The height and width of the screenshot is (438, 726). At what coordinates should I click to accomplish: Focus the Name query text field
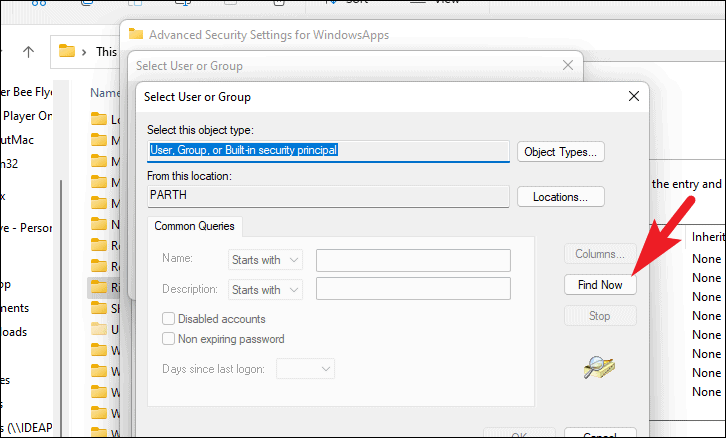(x=413, y=260)
